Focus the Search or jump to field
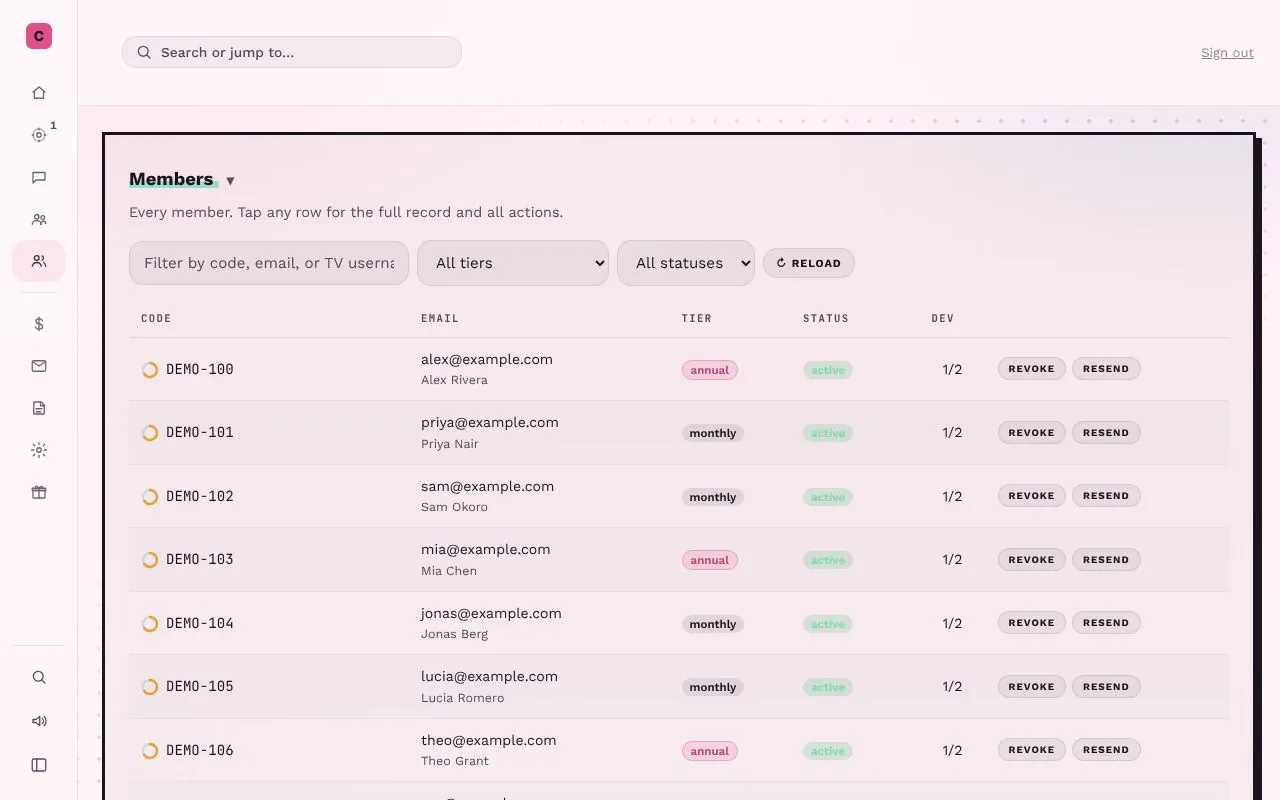 [292, 52]
